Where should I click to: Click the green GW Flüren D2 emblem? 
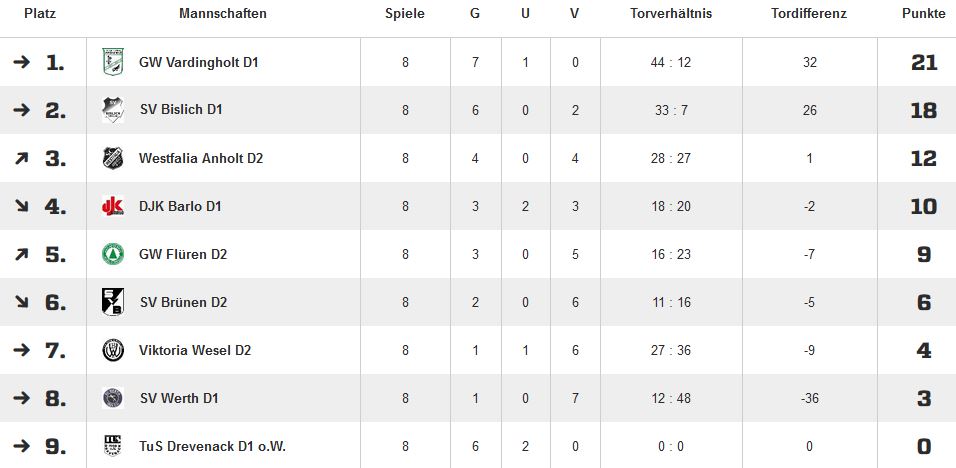(x=113, y=254)
